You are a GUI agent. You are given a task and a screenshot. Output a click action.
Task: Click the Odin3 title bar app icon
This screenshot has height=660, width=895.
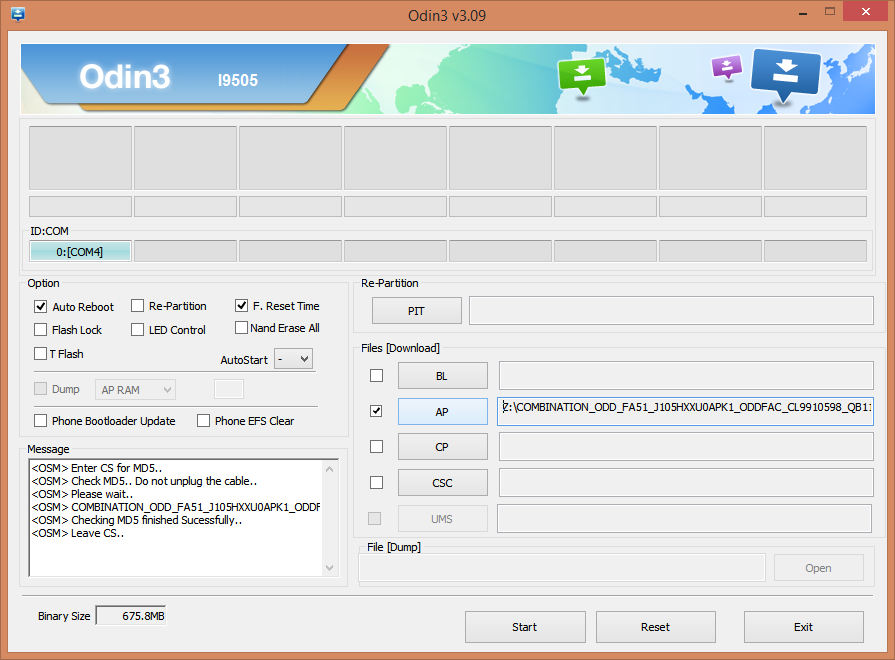(x=18, y=14)
